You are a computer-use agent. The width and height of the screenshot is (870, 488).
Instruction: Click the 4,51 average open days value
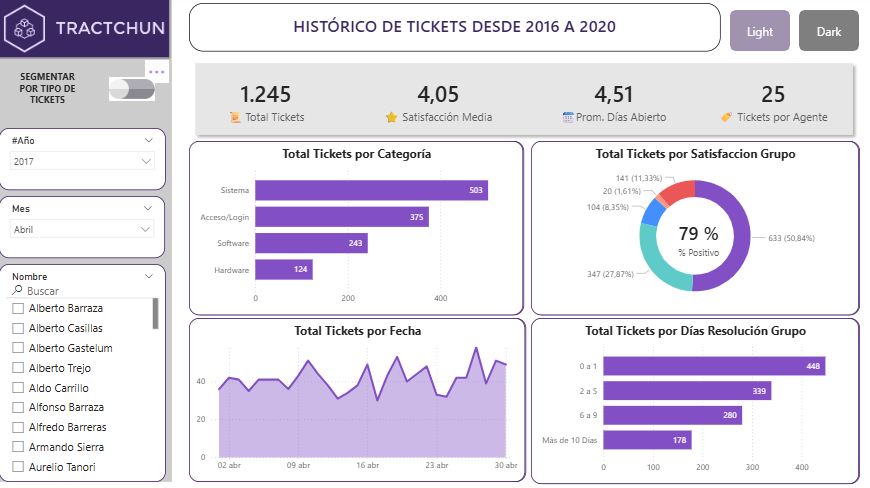coord(614,94)
